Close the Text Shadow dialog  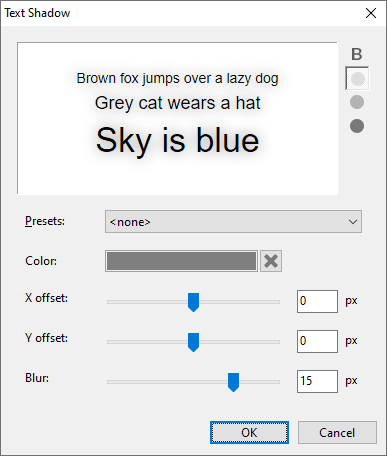pyautogui.click(x=371, y=13)
